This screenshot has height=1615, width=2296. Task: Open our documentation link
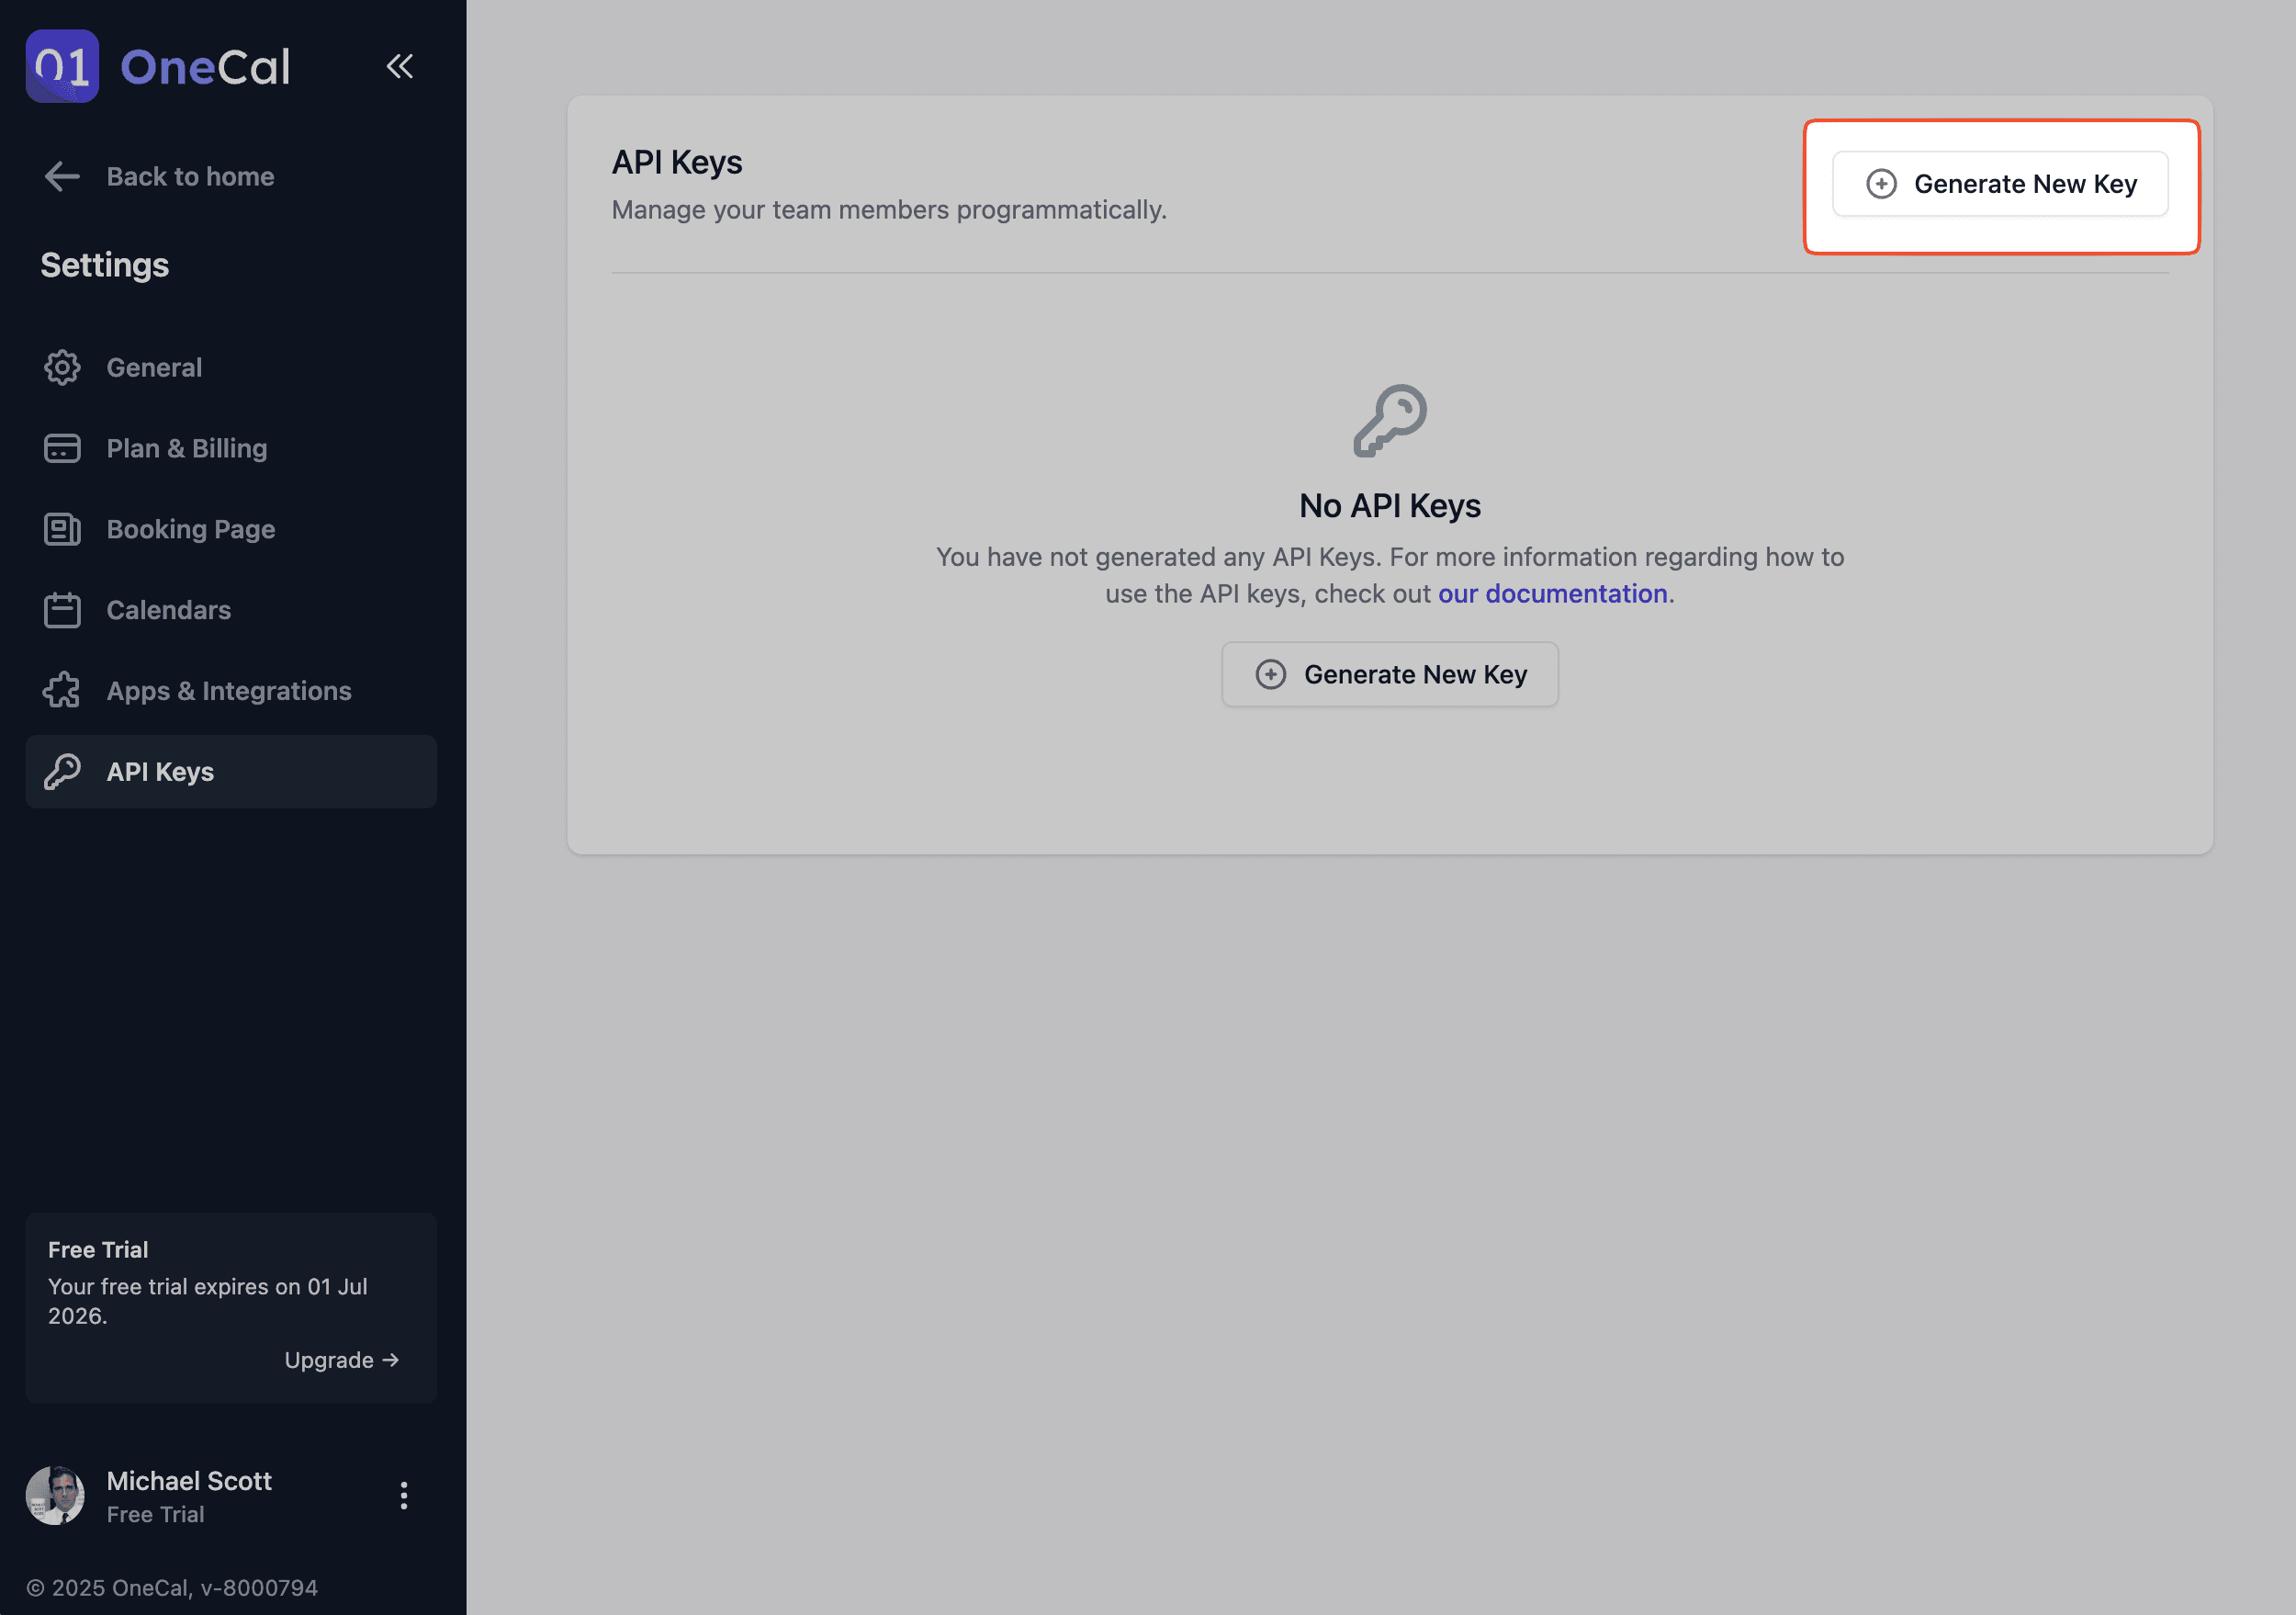click(1552, 593)
